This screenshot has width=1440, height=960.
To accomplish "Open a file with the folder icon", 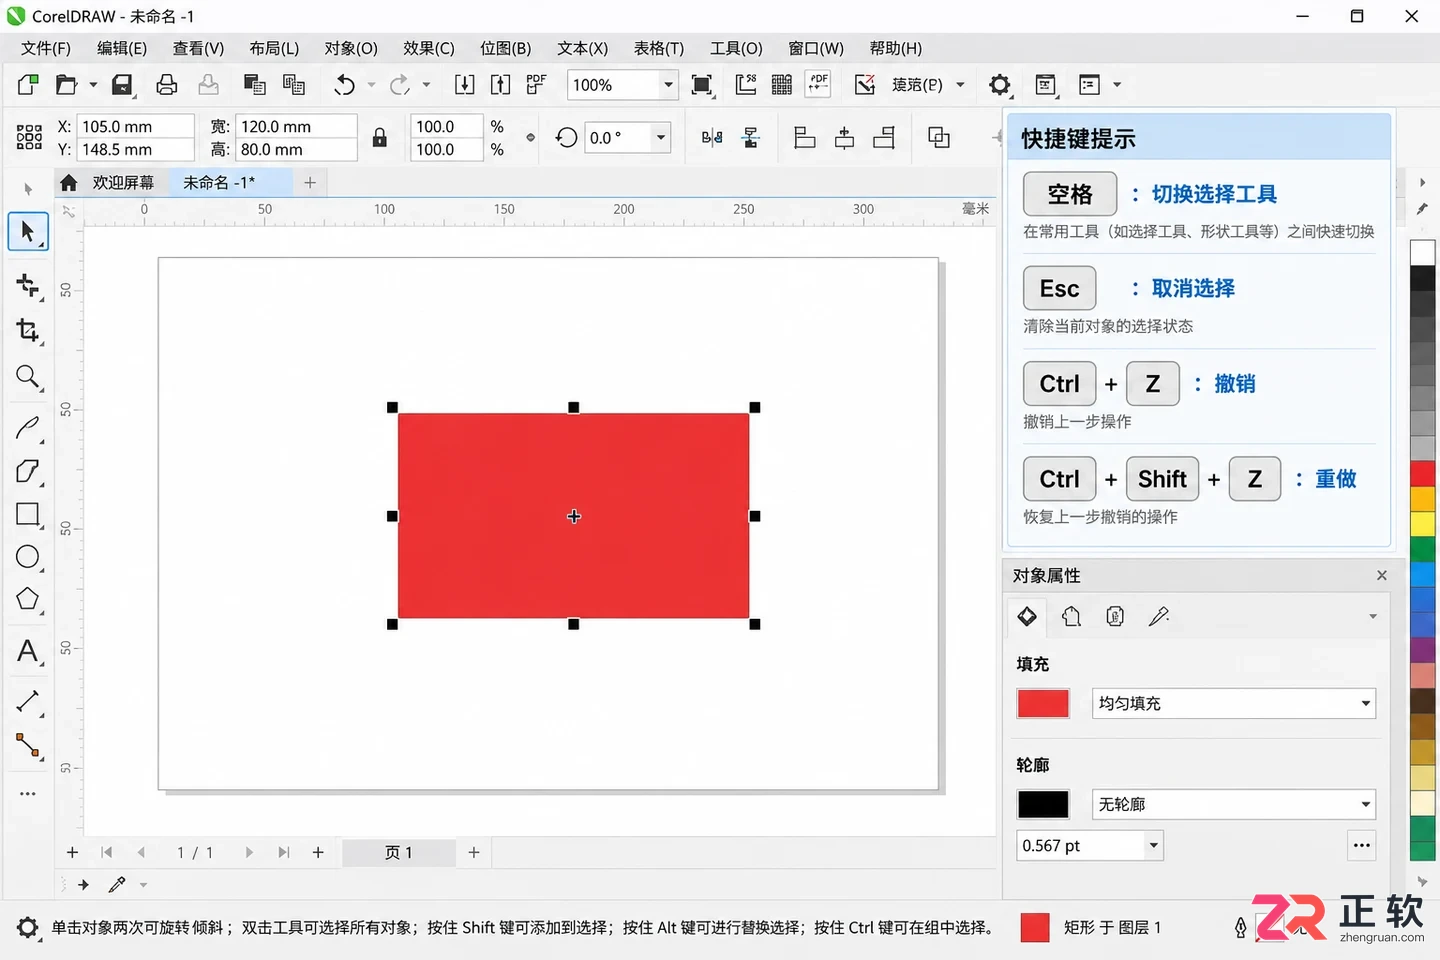I will [x=66, y=85].
